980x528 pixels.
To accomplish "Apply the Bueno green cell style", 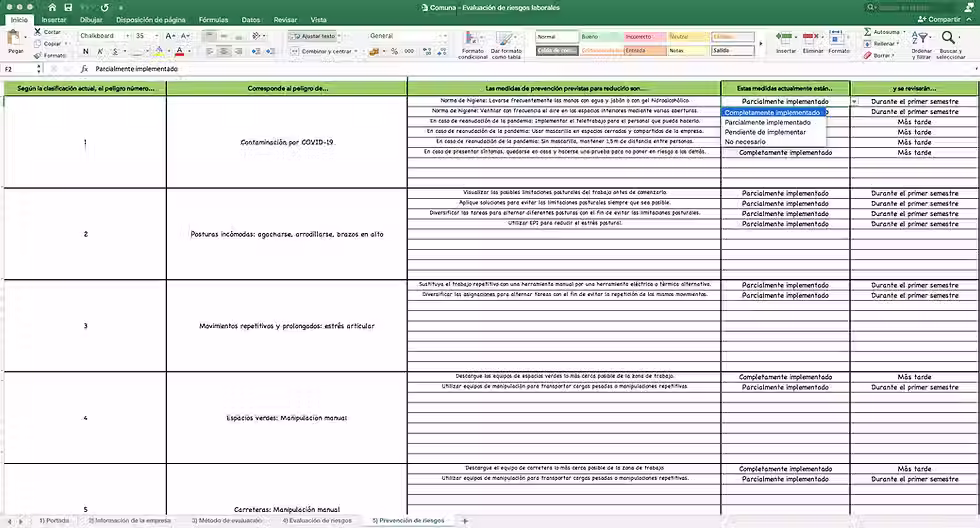I will [x=601, y=36].
